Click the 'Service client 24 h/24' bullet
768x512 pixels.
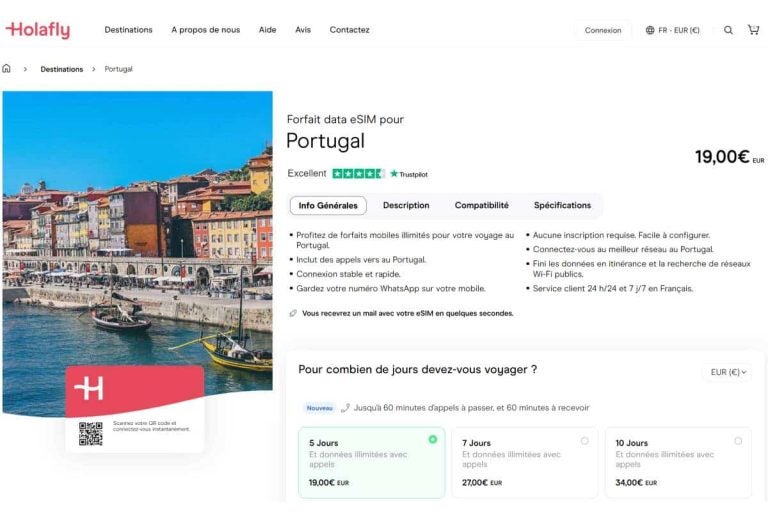(x=613, y=289)
